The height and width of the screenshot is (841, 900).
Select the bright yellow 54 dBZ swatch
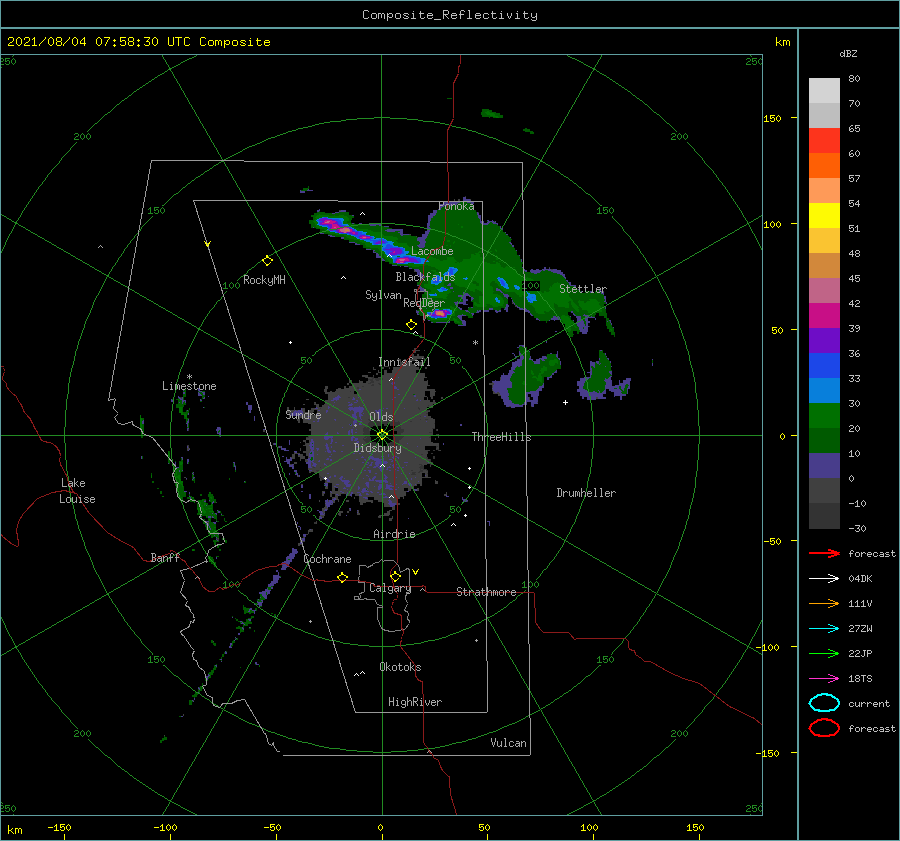pyautogui.click(x=824, y=215)
